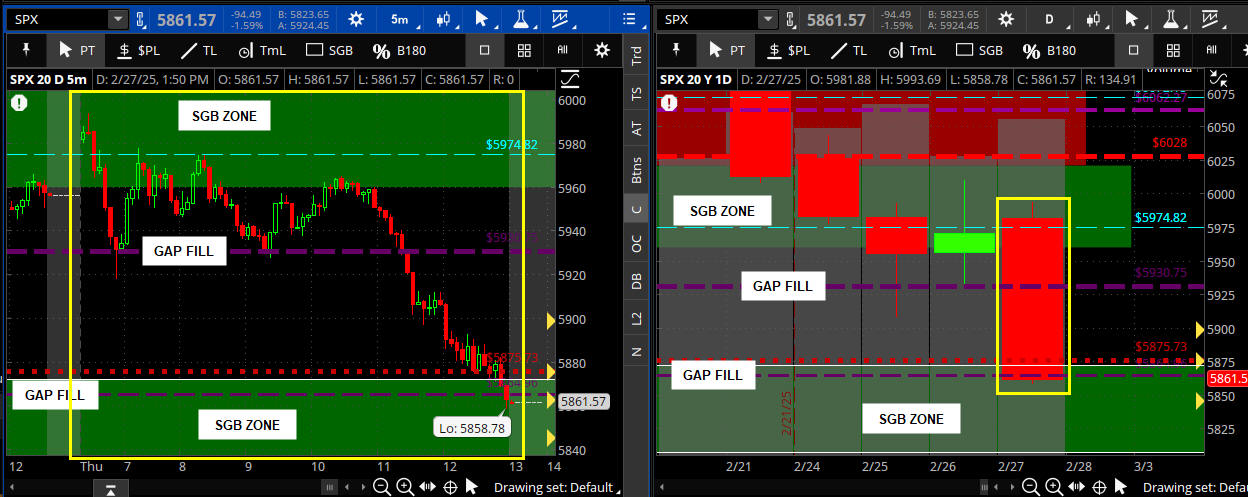This screenshot has height=497, width=1248.
Task: Open the OC side tab
Action: click(x=636, y=243)
